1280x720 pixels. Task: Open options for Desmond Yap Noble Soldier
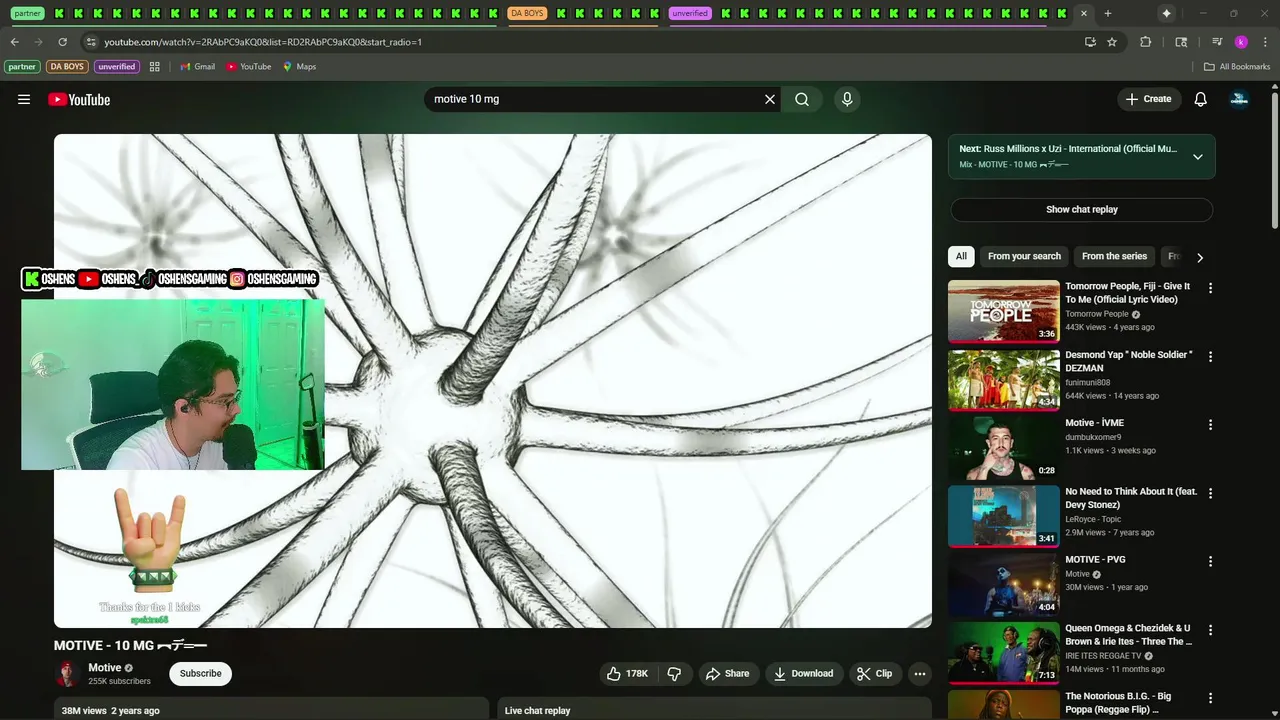(1210, 356)
